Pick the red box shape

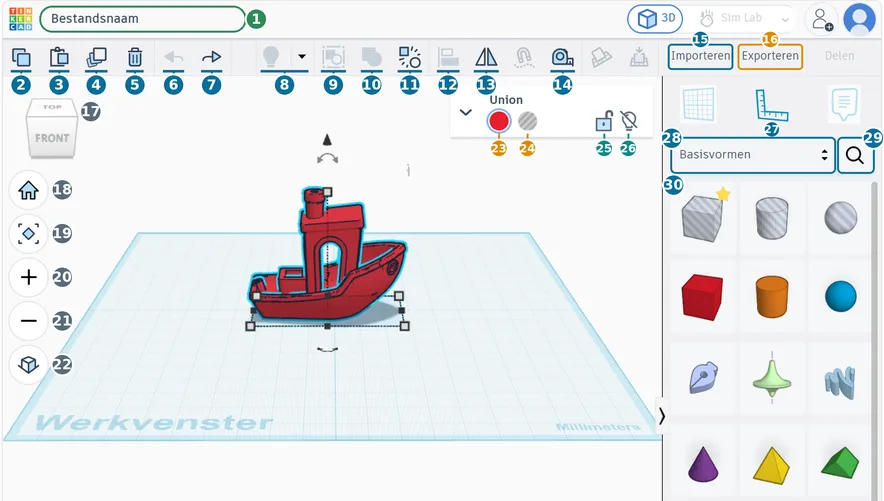[702, 297]
